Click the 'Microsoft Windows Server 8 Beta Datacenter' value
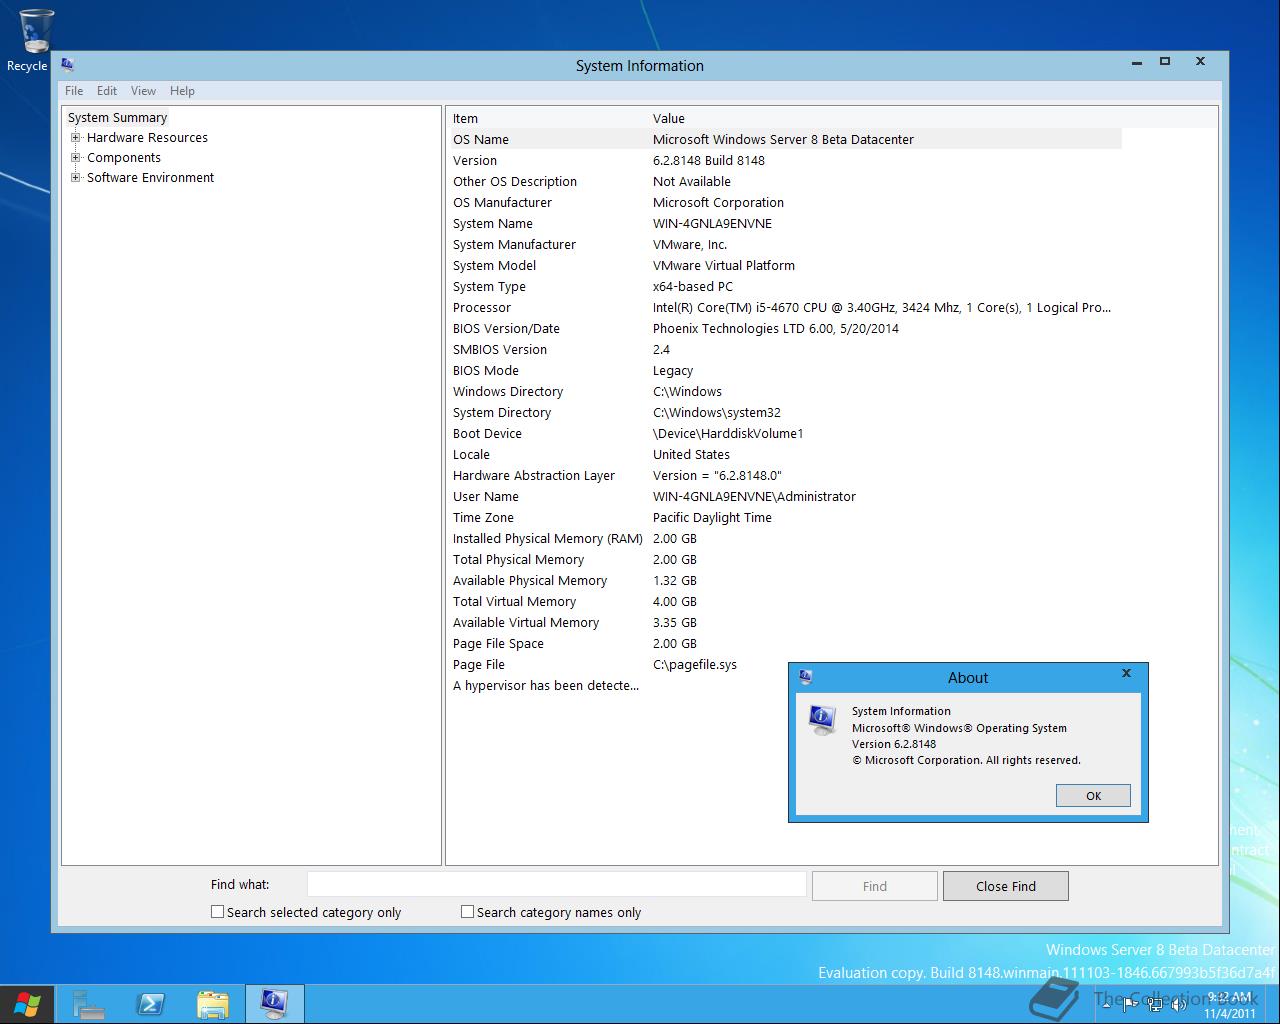This screenshot has height=1024, width=1280. coord(783,139)
